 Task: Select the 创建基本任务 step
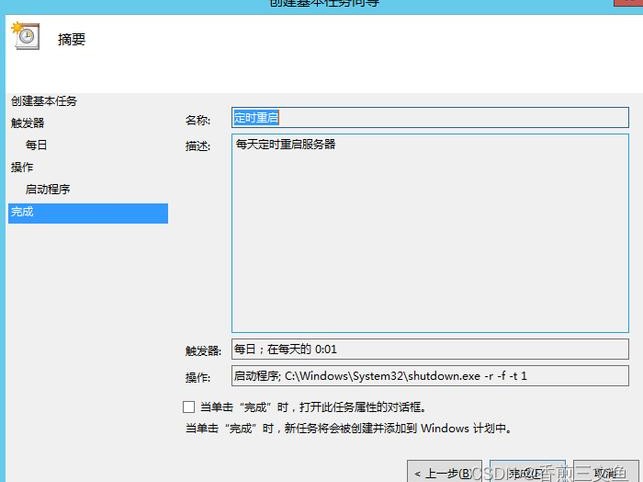(44, 101)
